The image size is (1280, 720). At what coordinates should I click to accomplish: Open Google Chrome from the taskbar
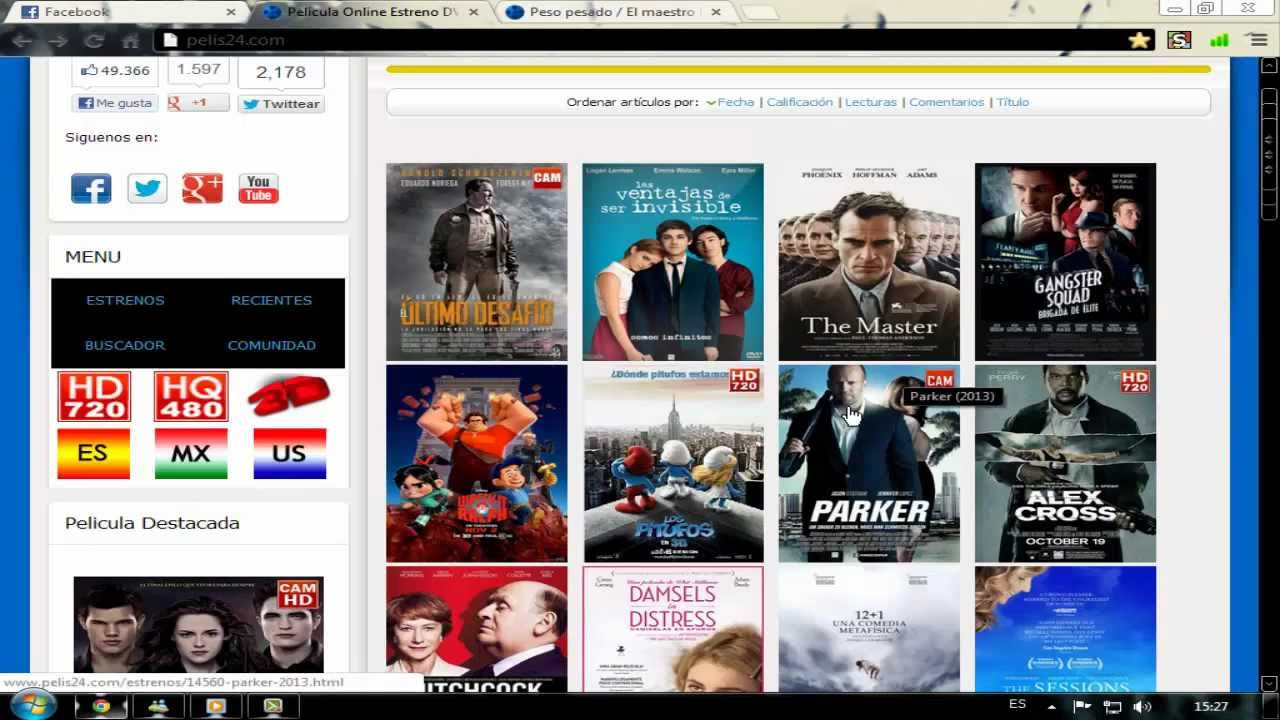(x=101, y=706)
